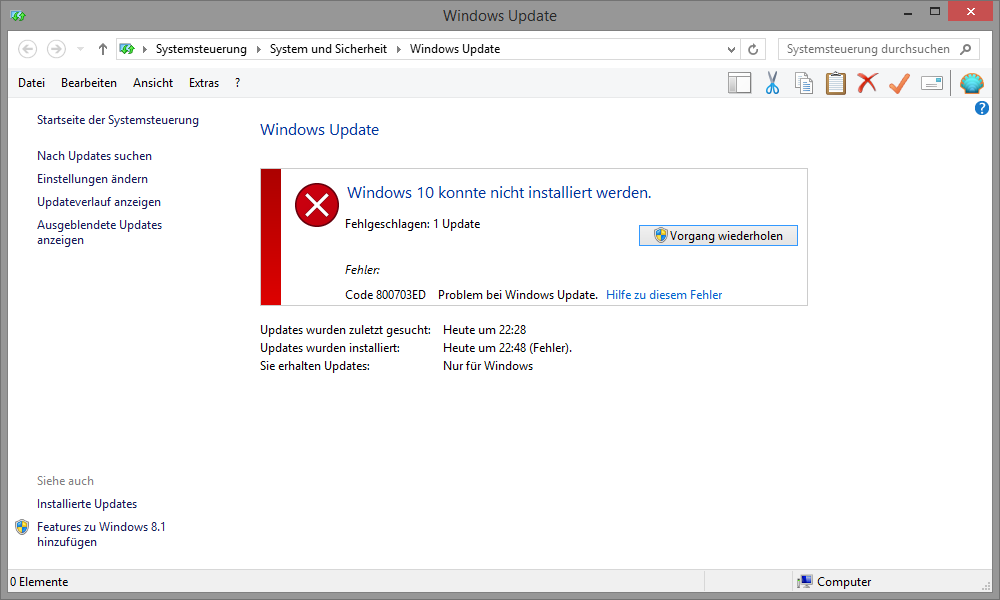
Task: Click the layout pane toolbar icon
Action: click(739, 83)
